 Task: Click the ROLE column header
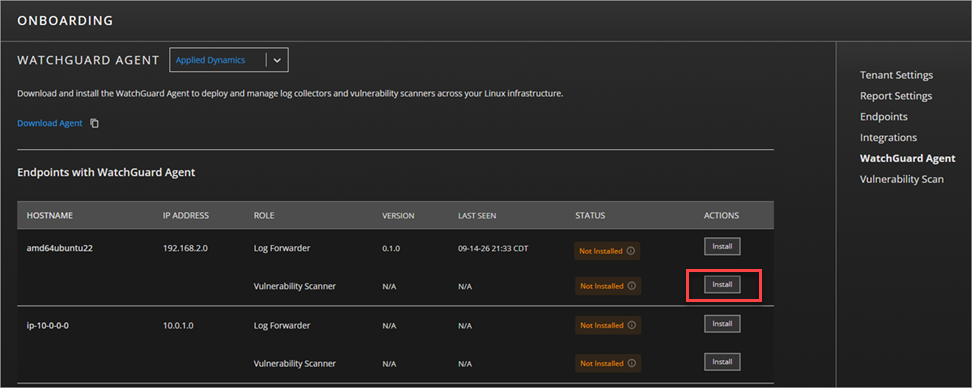(264, 216)
